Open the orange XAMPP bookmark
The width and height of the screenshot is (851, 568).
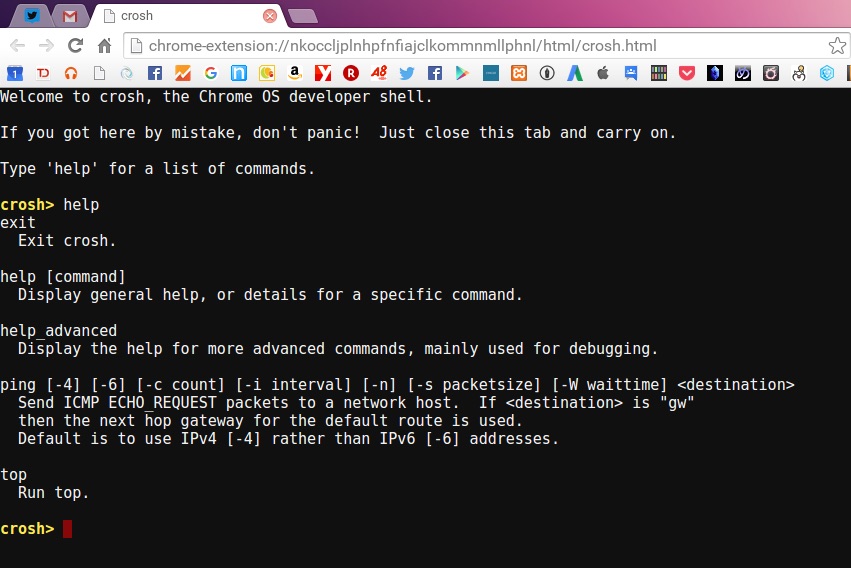[519, 73]
